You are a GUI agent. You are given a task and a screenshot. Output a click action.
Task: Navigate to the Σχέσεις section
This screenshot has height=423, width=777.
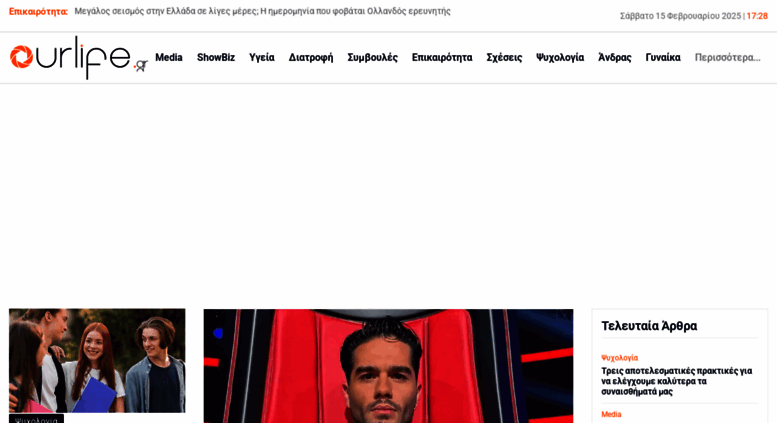[504, 57]
